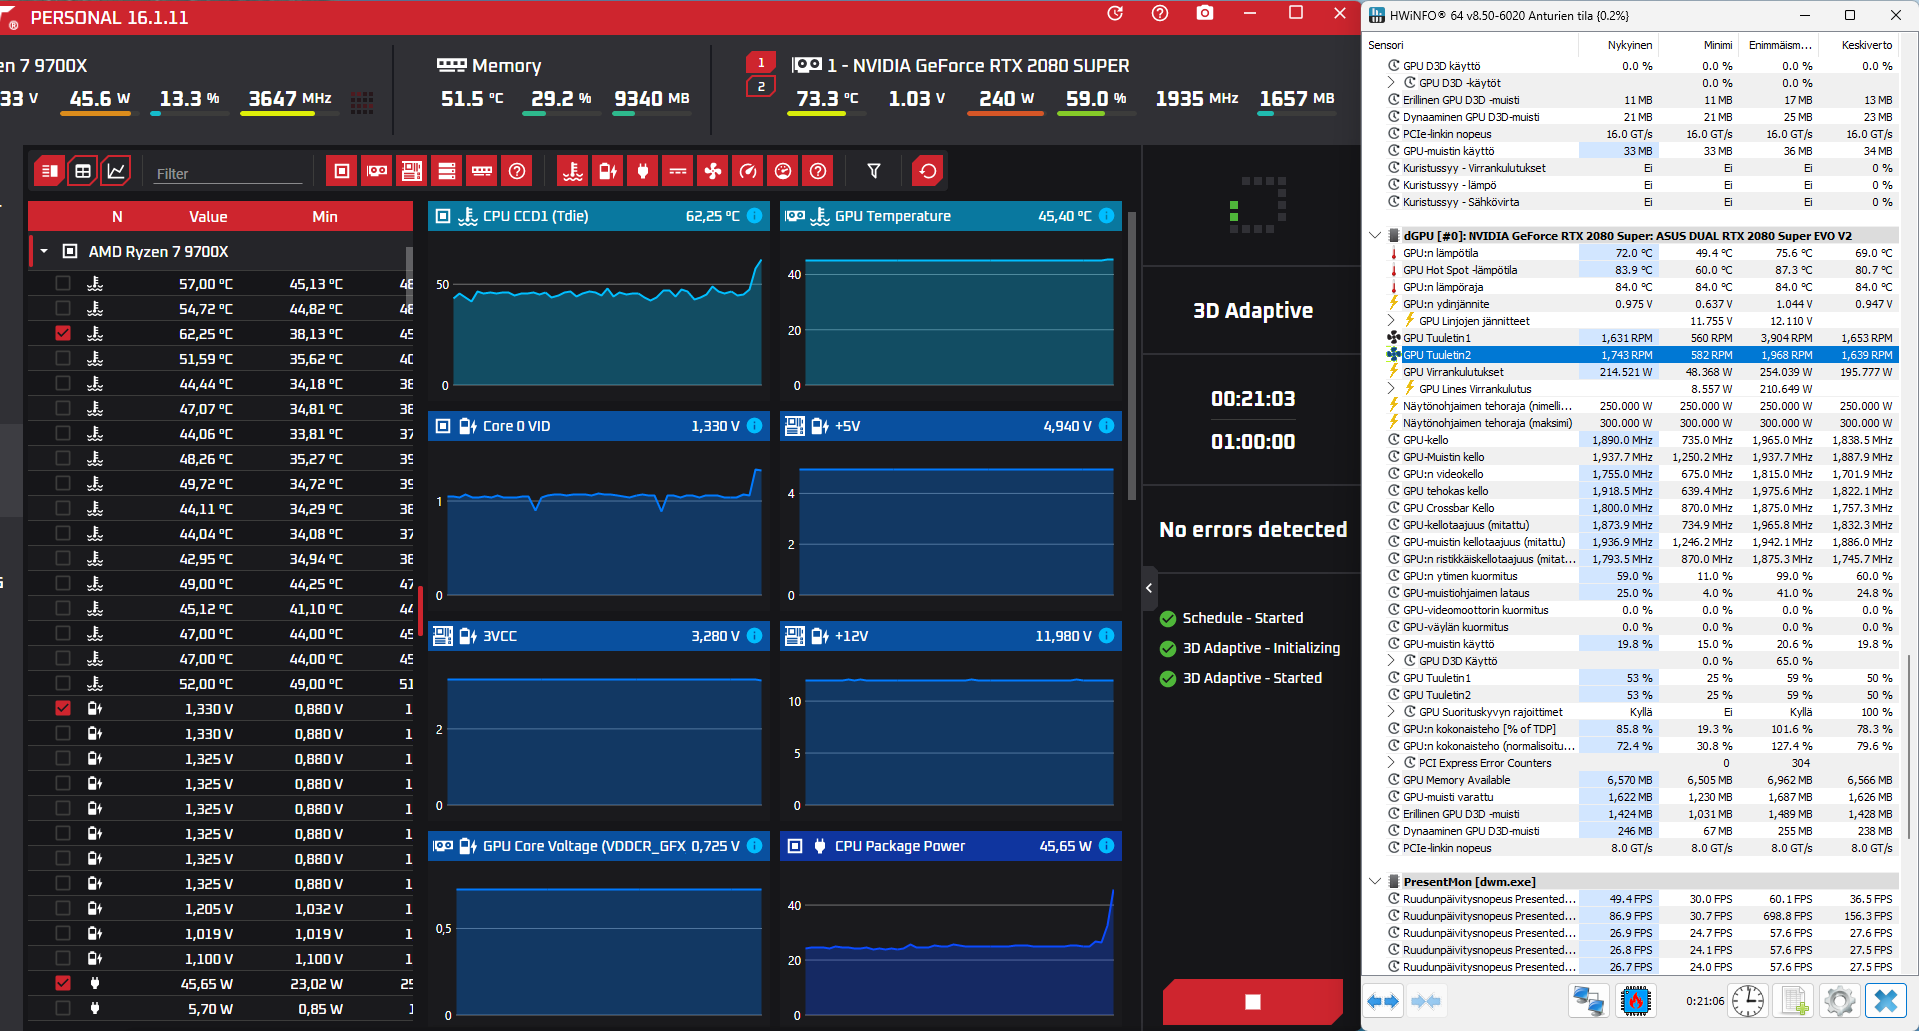Collapse the dGPU RTX 2080 Super section in HWiNFO
1919x1031 pixels.
[1375, 236]
